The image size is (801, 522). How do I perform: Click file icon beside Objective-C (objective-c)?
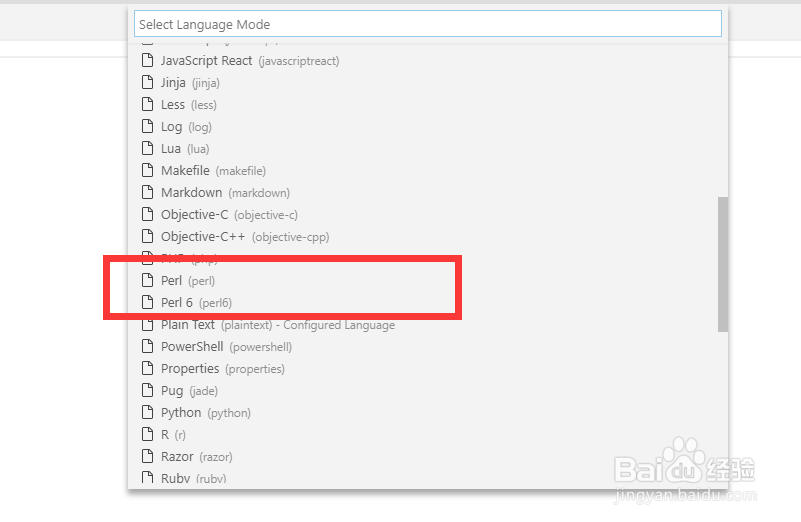pos(147,214)
